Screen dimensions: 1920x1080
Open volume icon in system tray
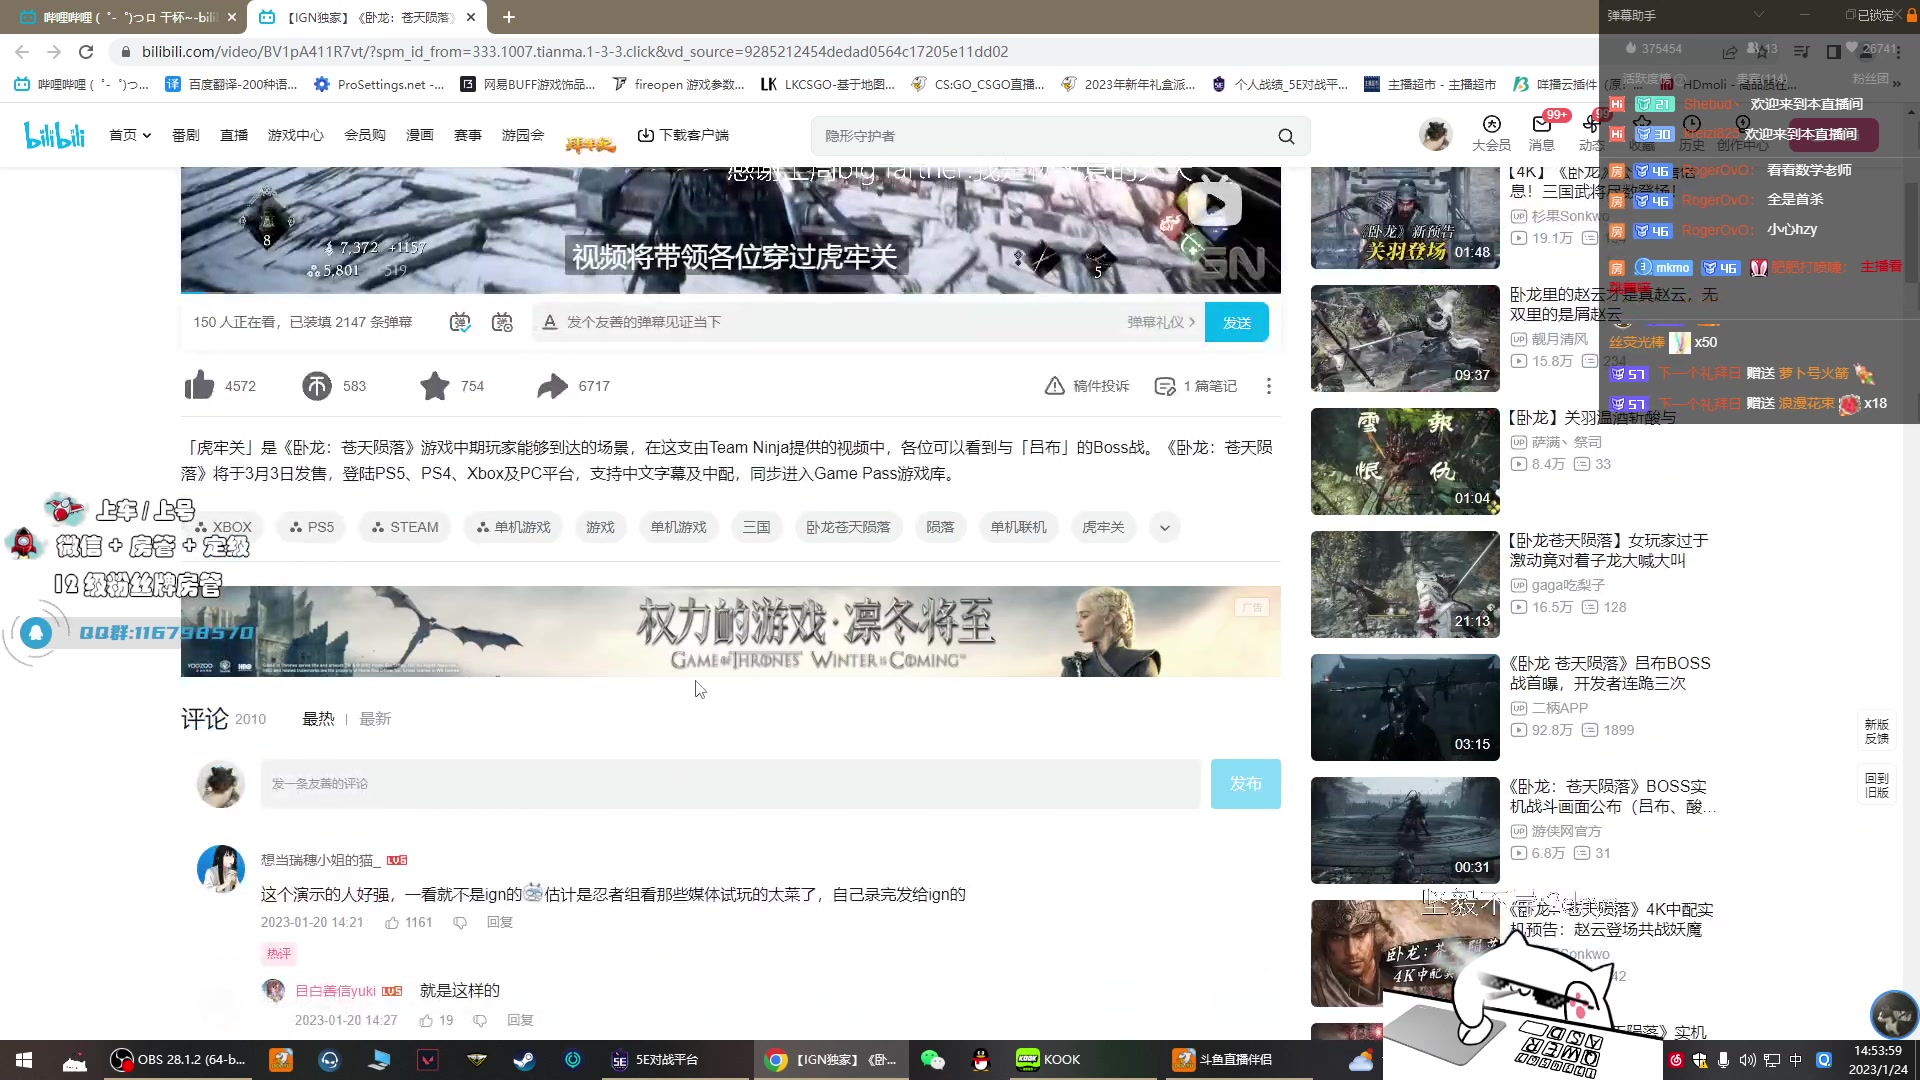(1747, 1060)
